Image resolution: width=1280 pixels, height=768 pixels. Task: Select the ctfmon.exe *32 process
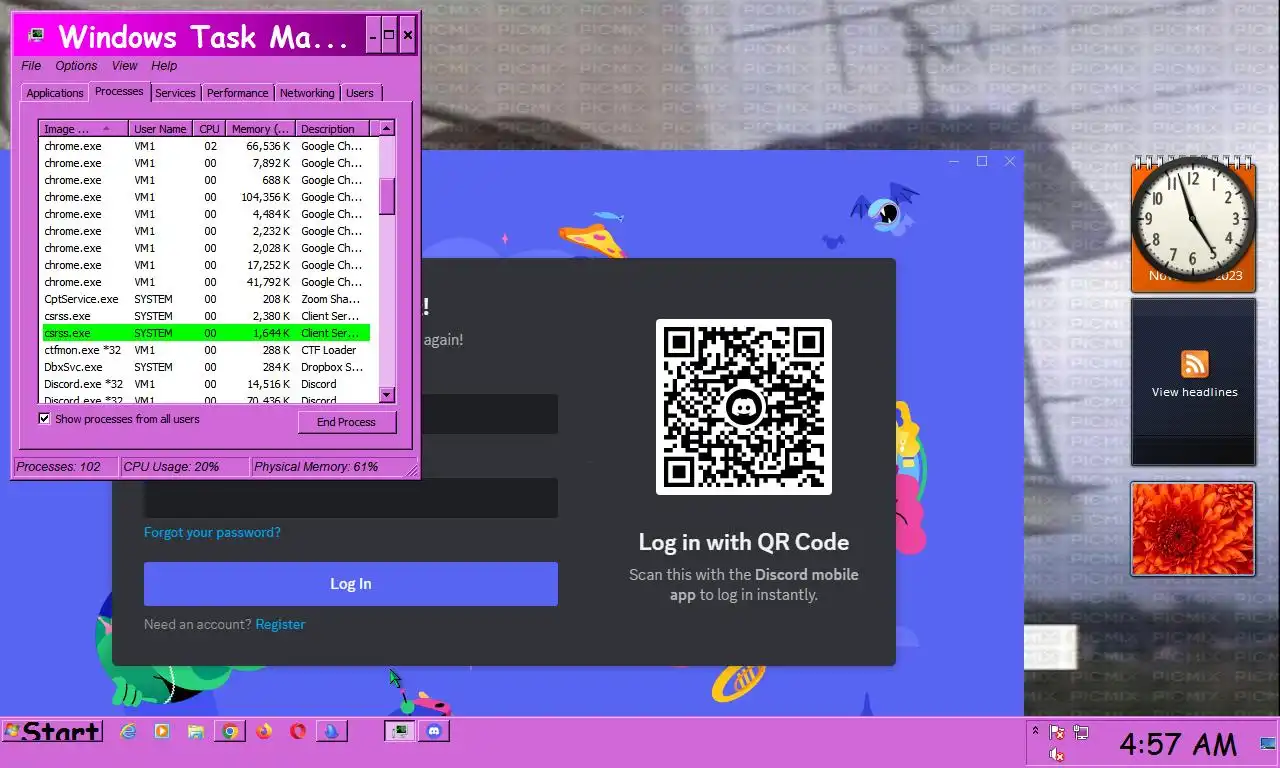[206, 350]
